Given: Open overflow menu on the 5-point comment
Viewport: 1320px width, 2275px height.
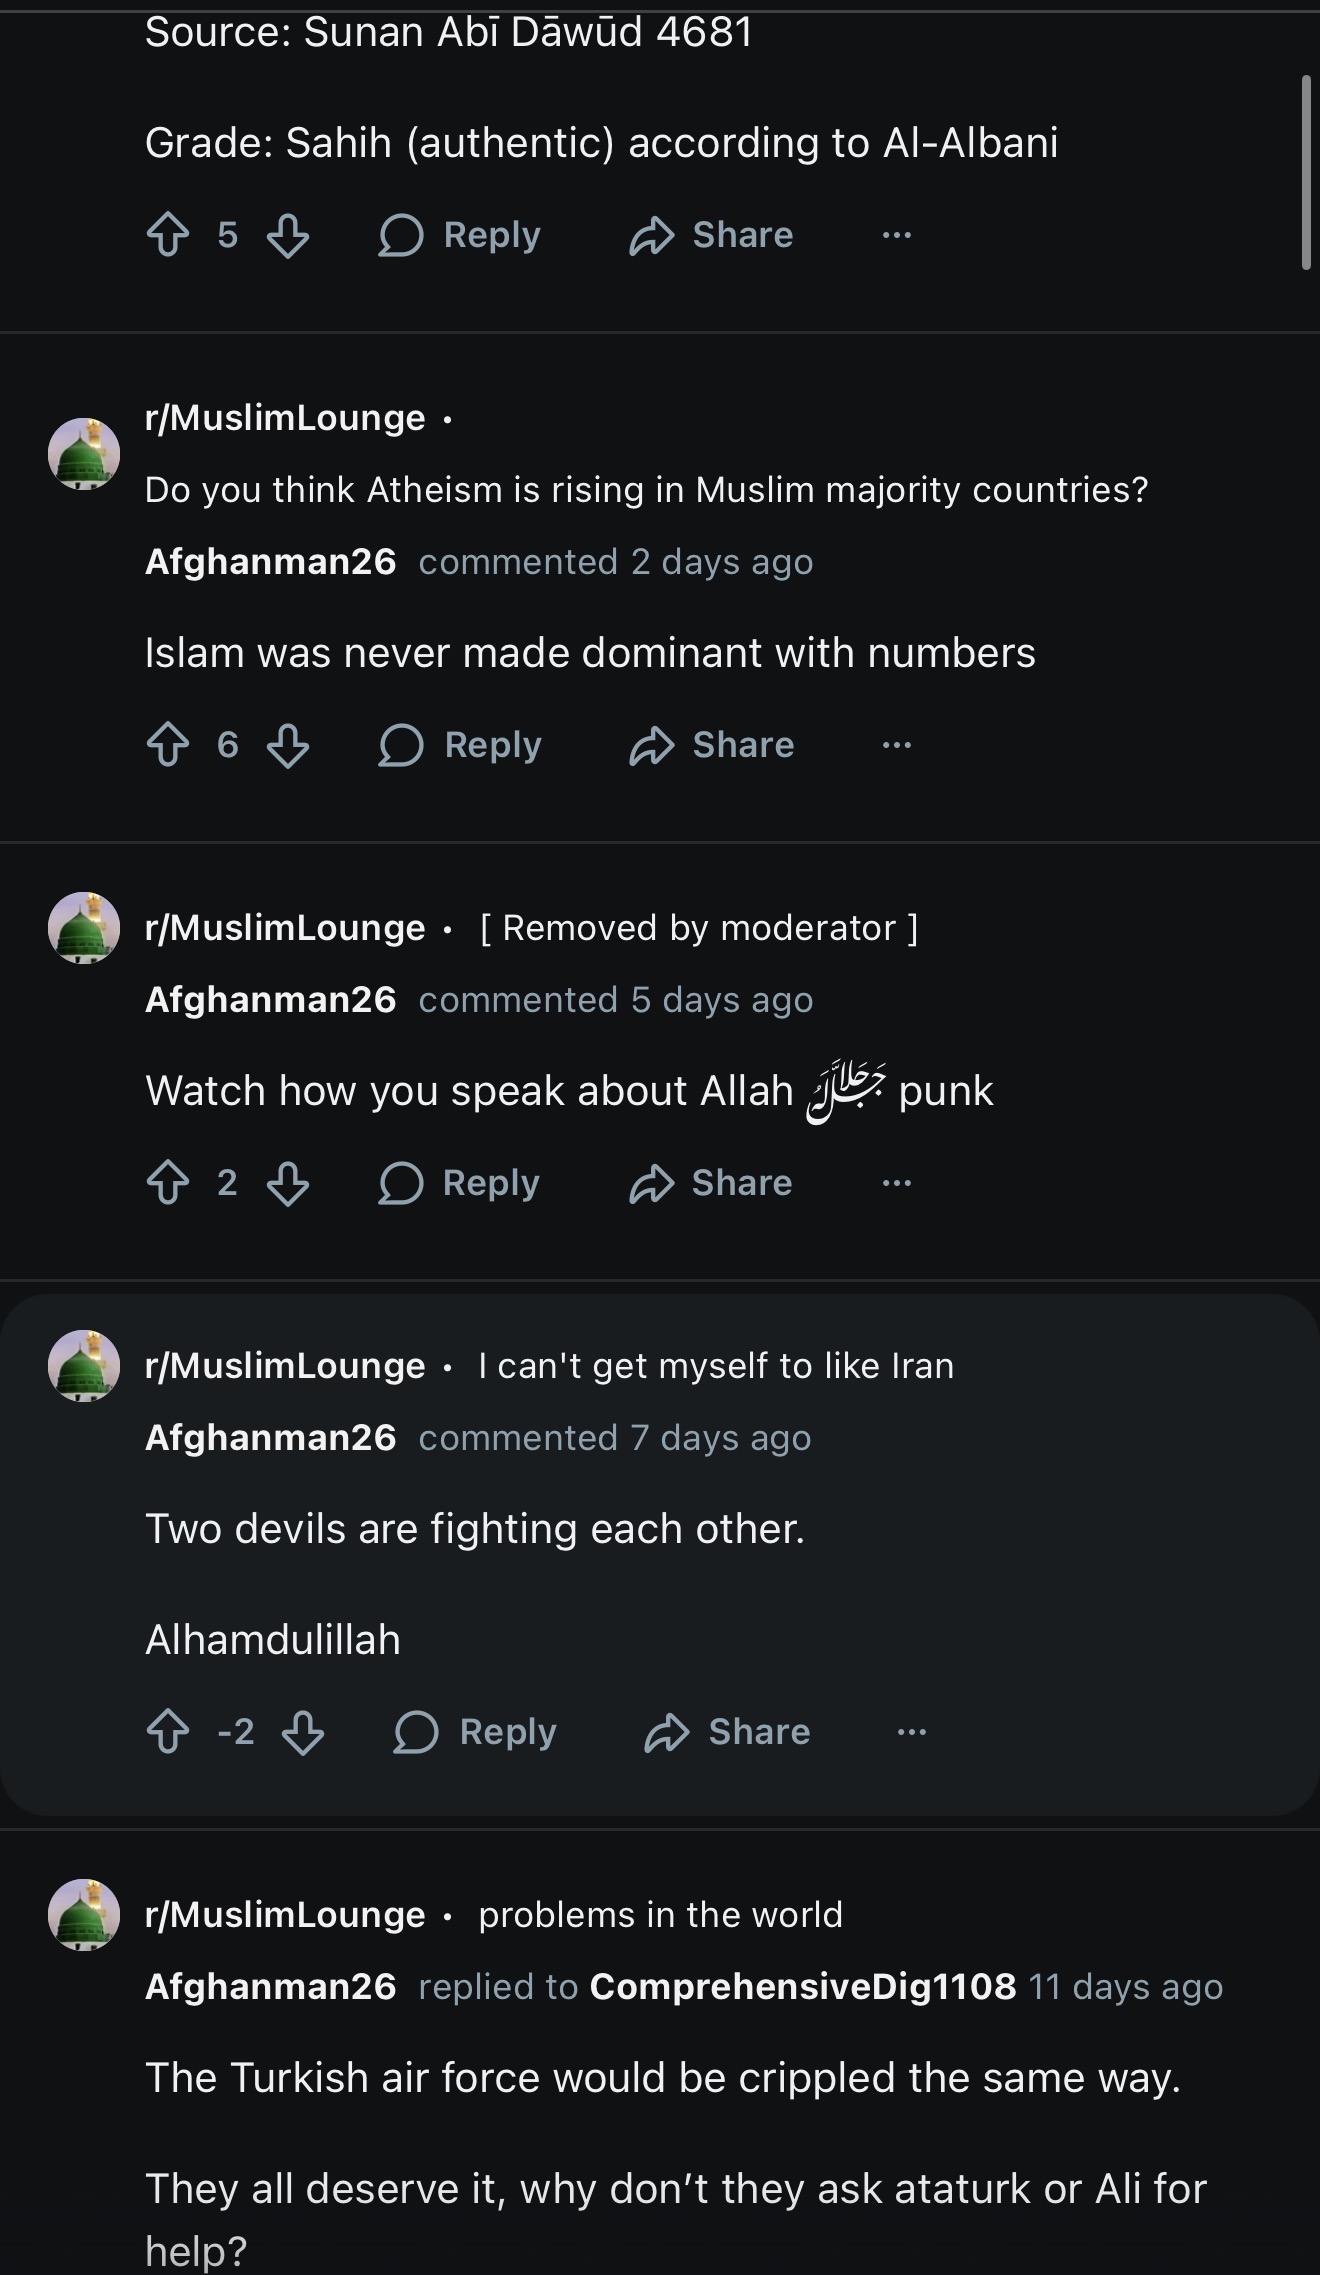Looking at the screenshot, I should pyautogui.click(x=897, y=235).
